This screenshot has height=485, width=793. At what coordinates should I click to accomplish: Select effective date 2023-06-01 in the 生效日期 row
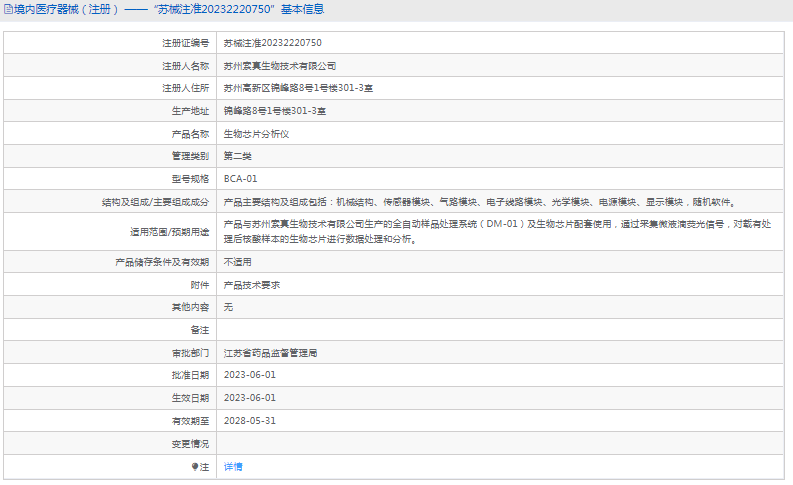click(x=250, y=398)
